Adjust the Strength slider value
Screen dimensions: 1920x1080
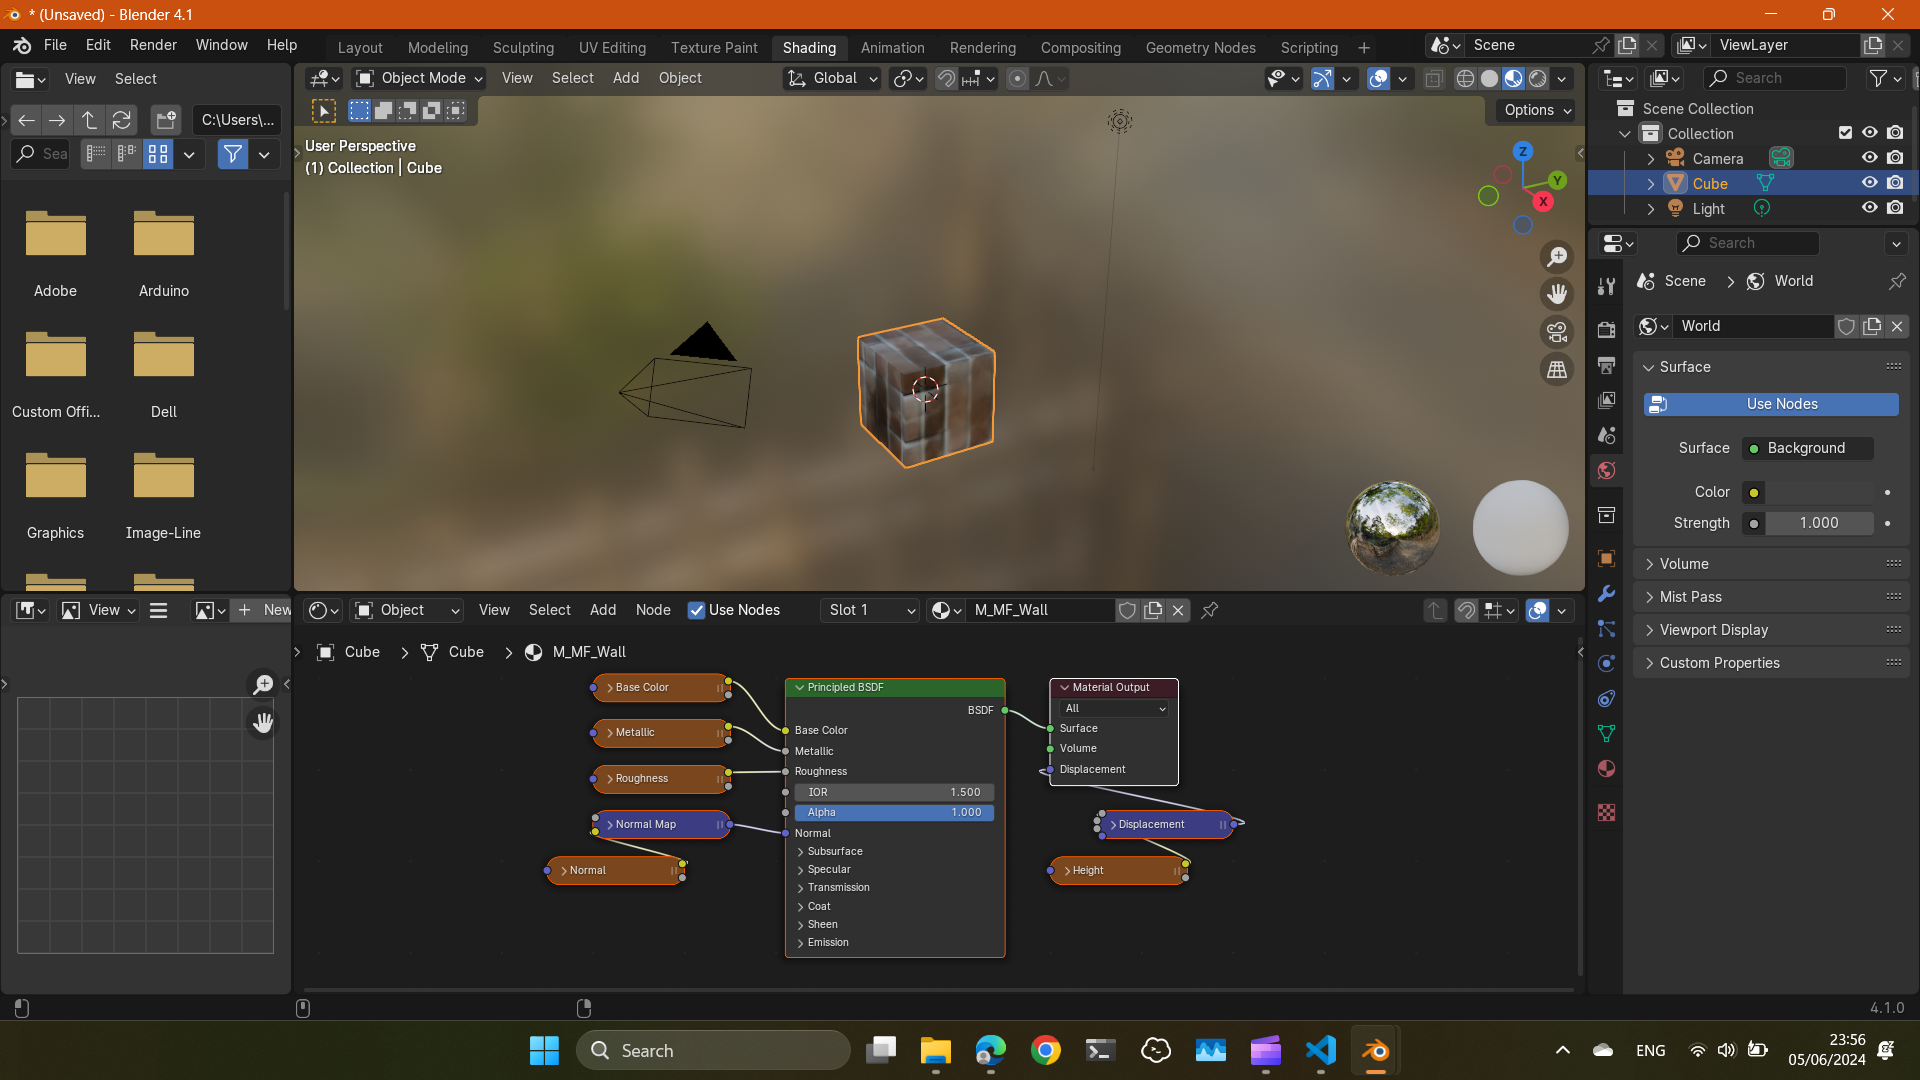point(1818,523)
